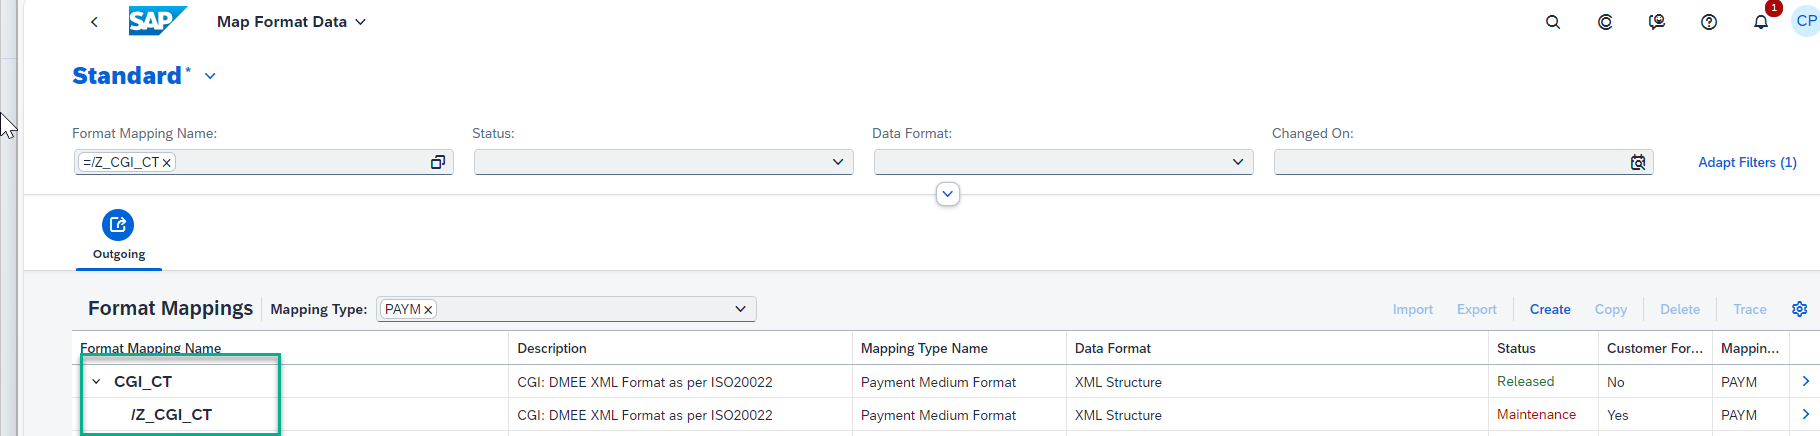Remove the PAYM mapping type token

(428, 310)
